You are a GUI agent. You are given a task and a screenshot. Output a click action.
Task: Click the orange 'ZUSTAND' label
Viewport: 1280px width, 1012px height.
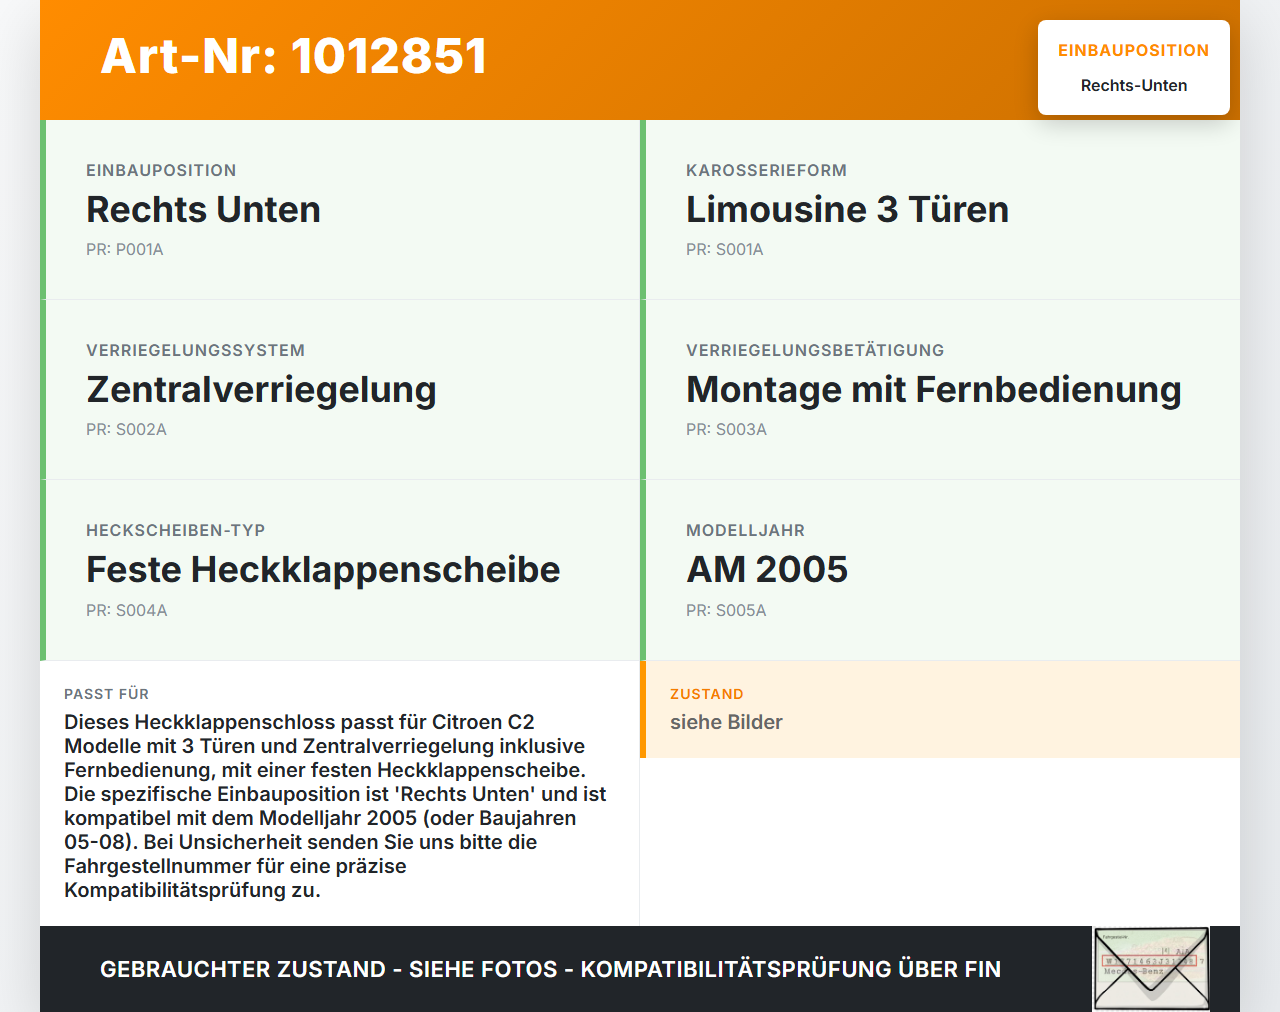click(x=706, y=694)
